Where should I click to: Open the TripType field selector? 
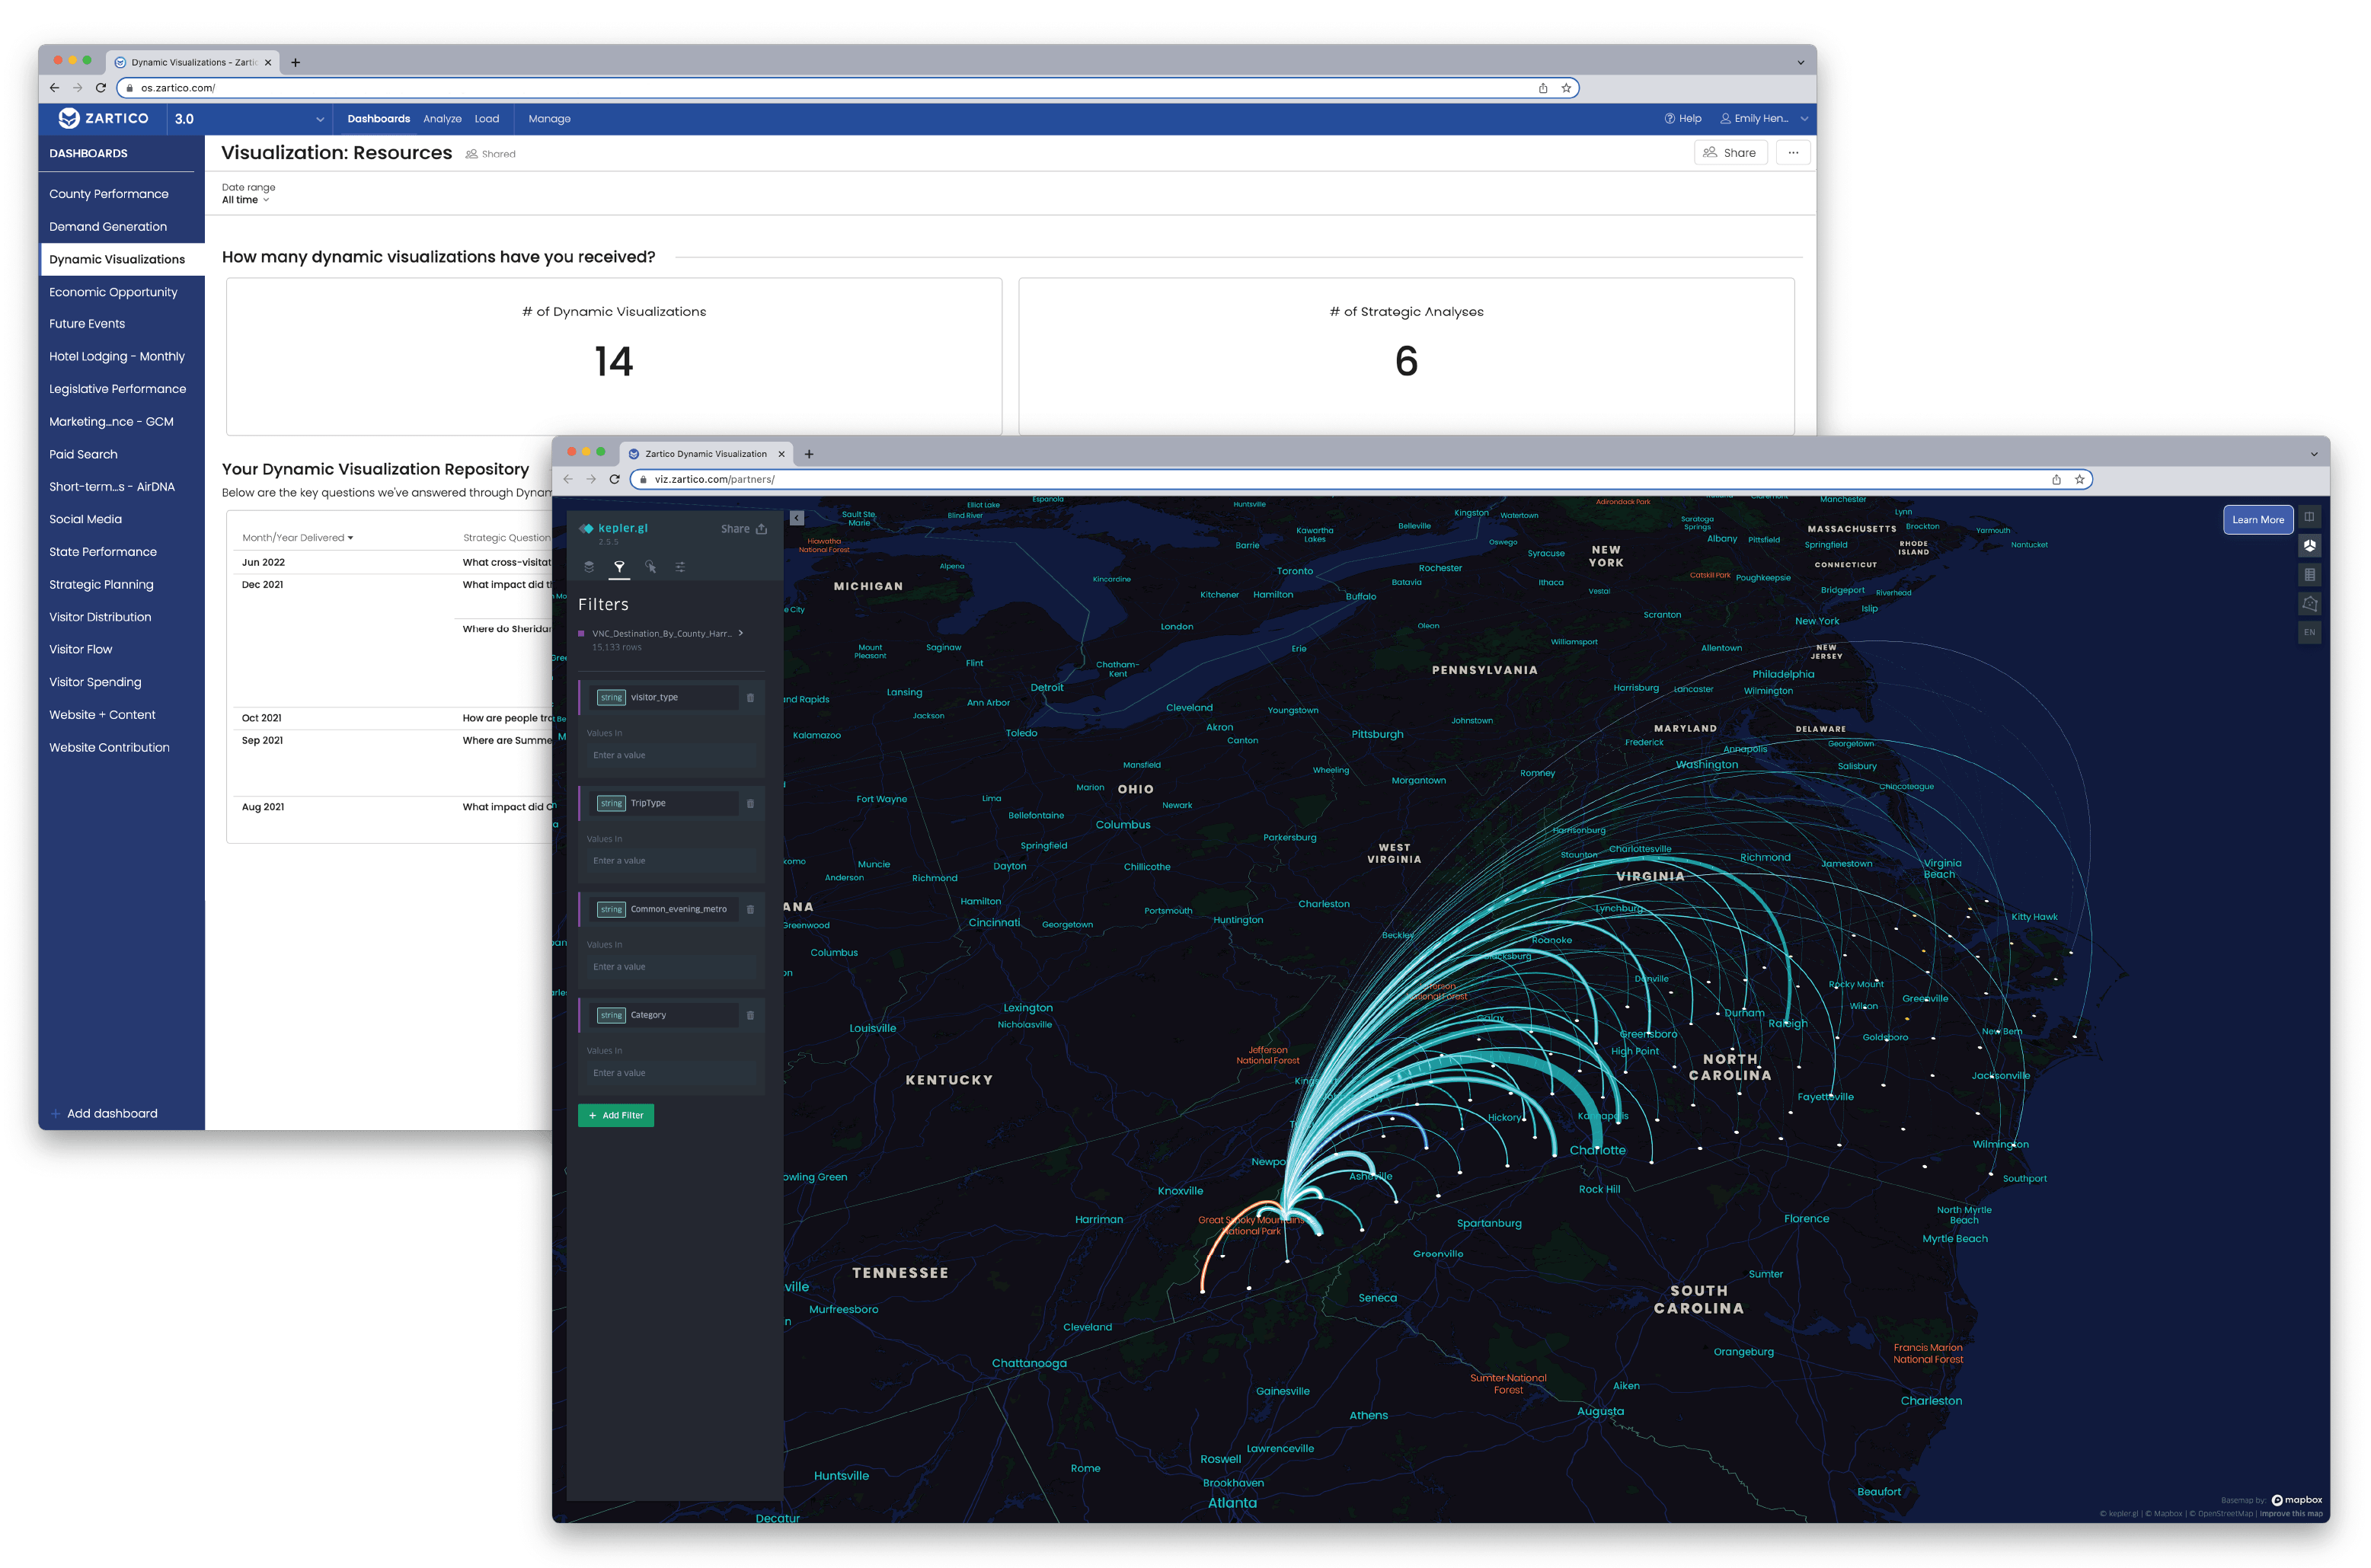click(x=666, y=804)
